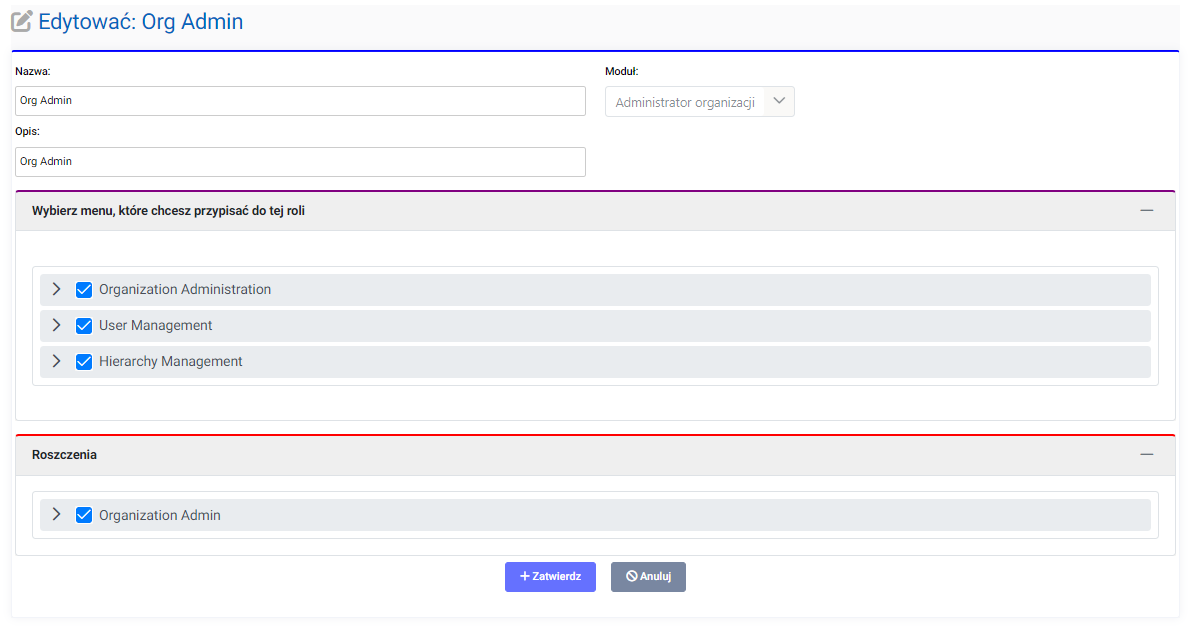
Task: Focus the Opis text field
Action: 300,162
